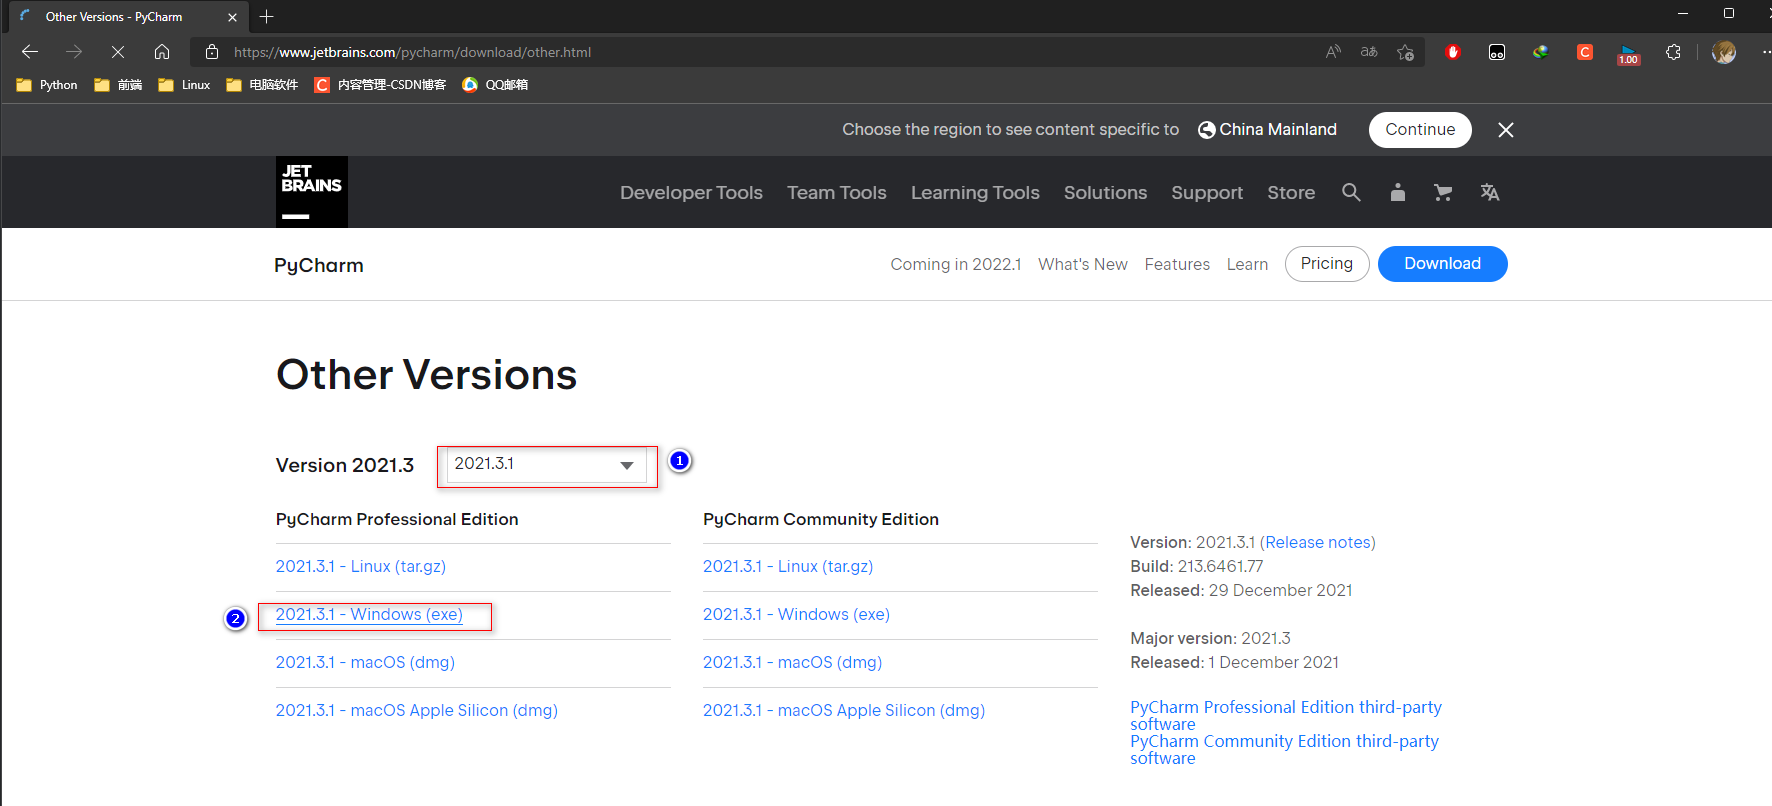Download Community 2021.3.1 Windows exe
The image size is (1772, 806).
796,614
